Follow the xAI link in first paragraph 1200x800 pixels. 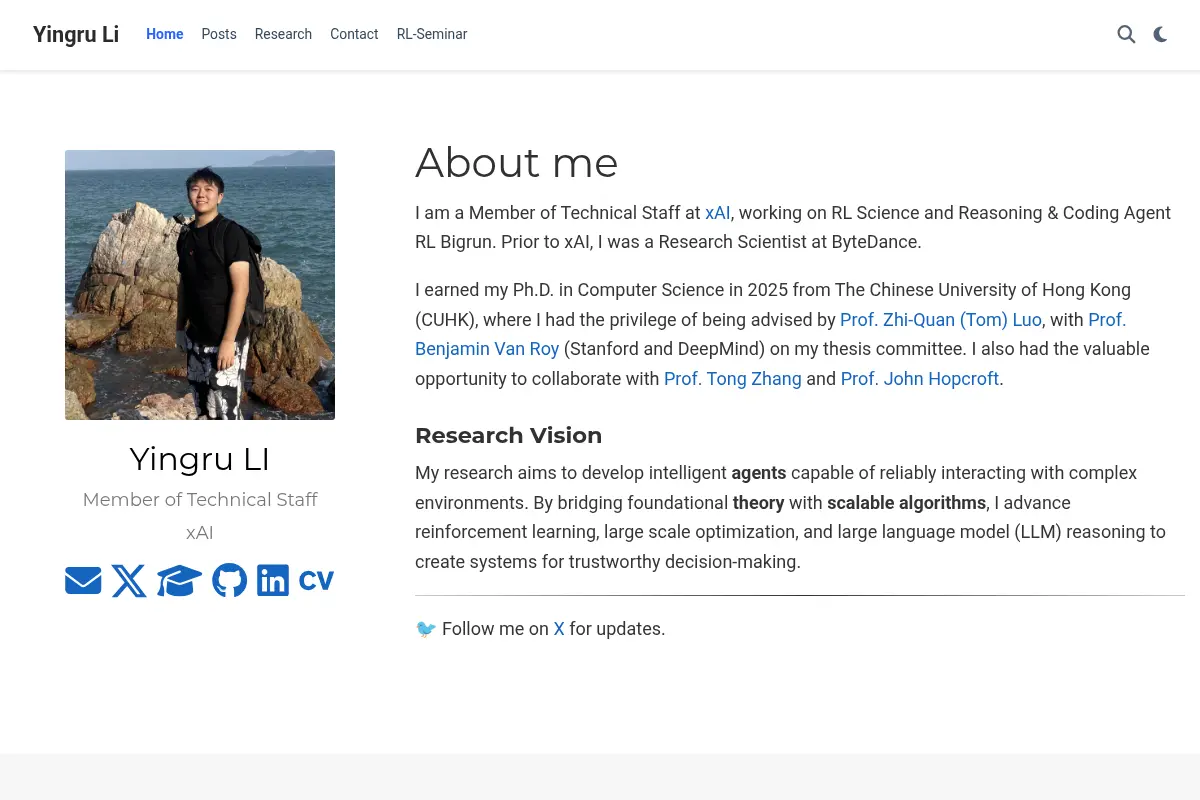(x=718, y=213)
